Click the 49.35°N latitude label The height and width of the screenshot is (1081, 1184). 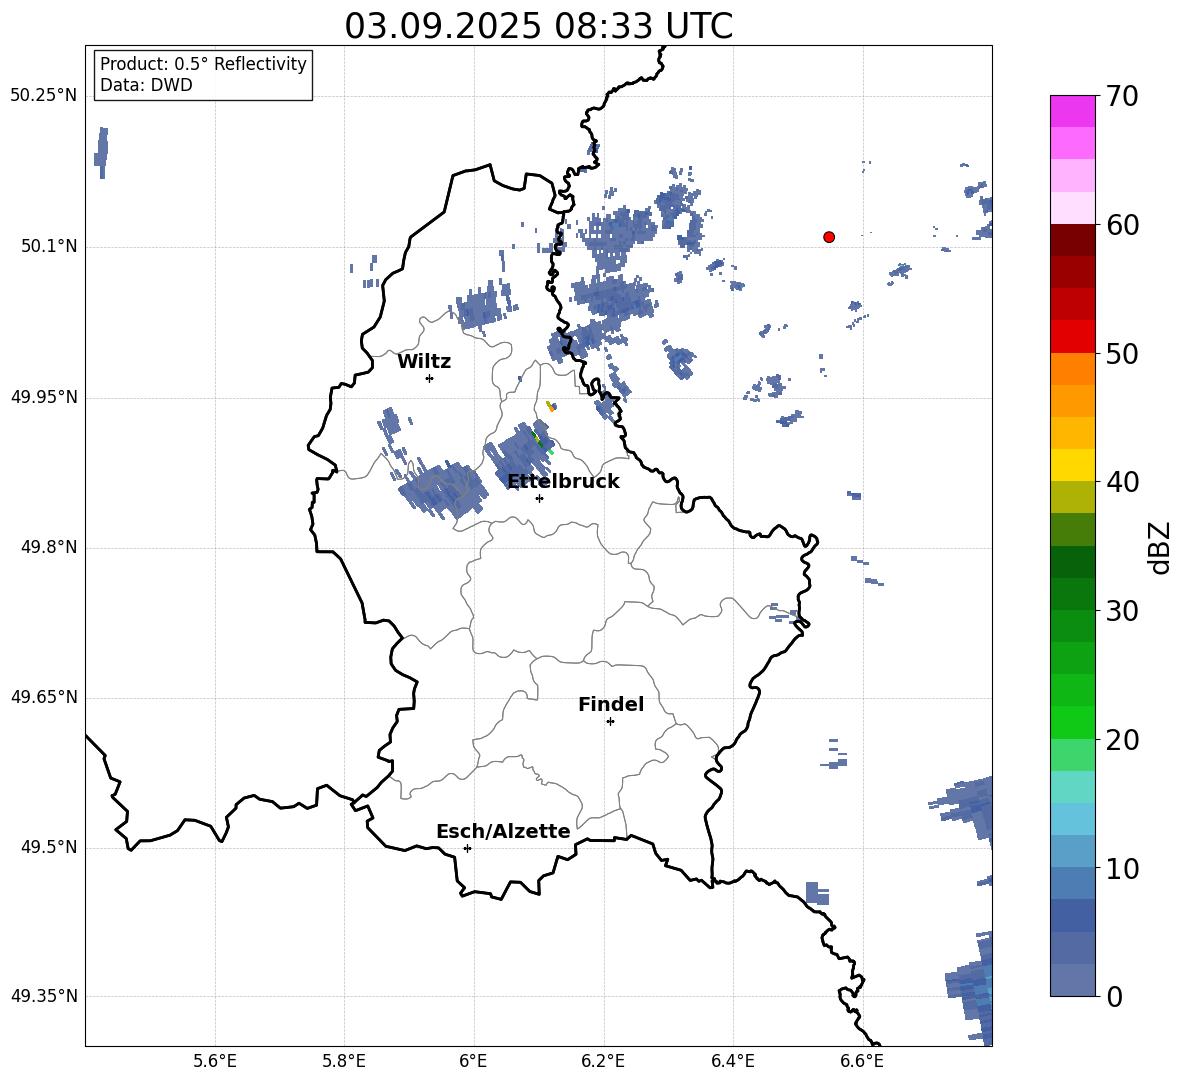[44, 996]
